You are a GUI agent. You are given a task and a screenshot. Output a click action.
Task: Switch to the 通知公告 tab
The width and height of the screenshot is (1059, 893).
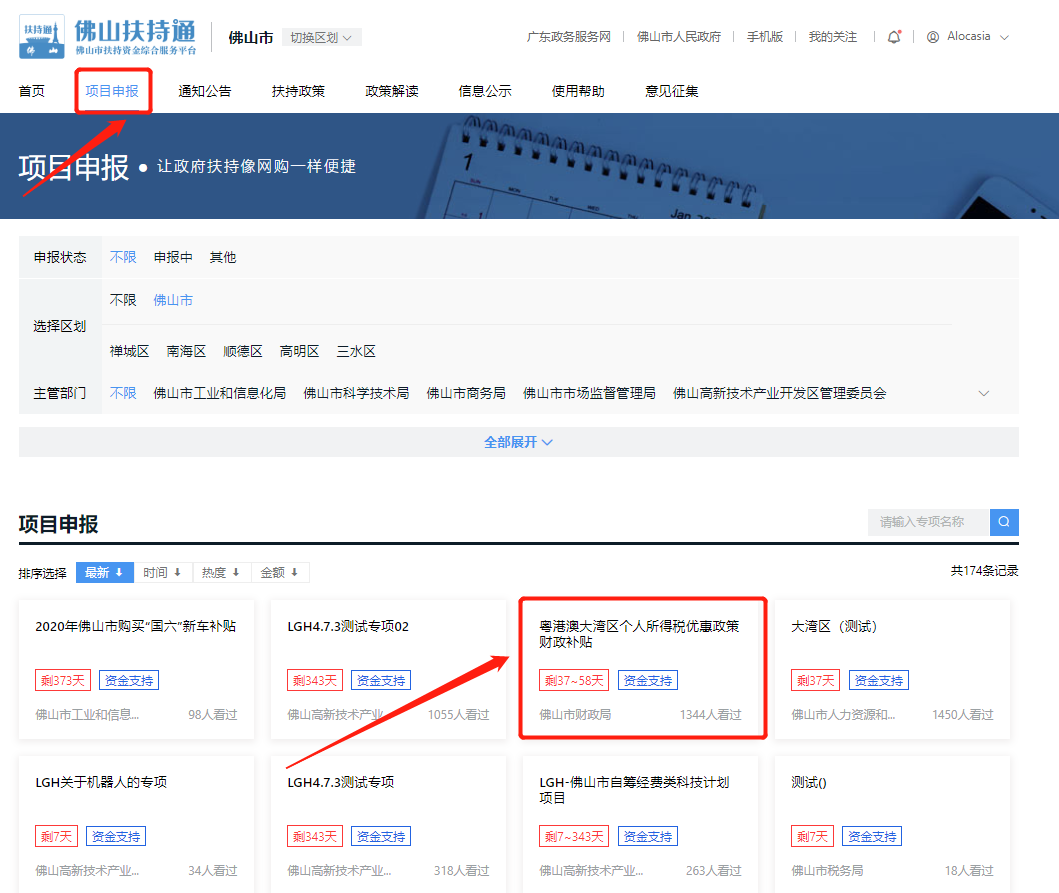coord(204,90)
